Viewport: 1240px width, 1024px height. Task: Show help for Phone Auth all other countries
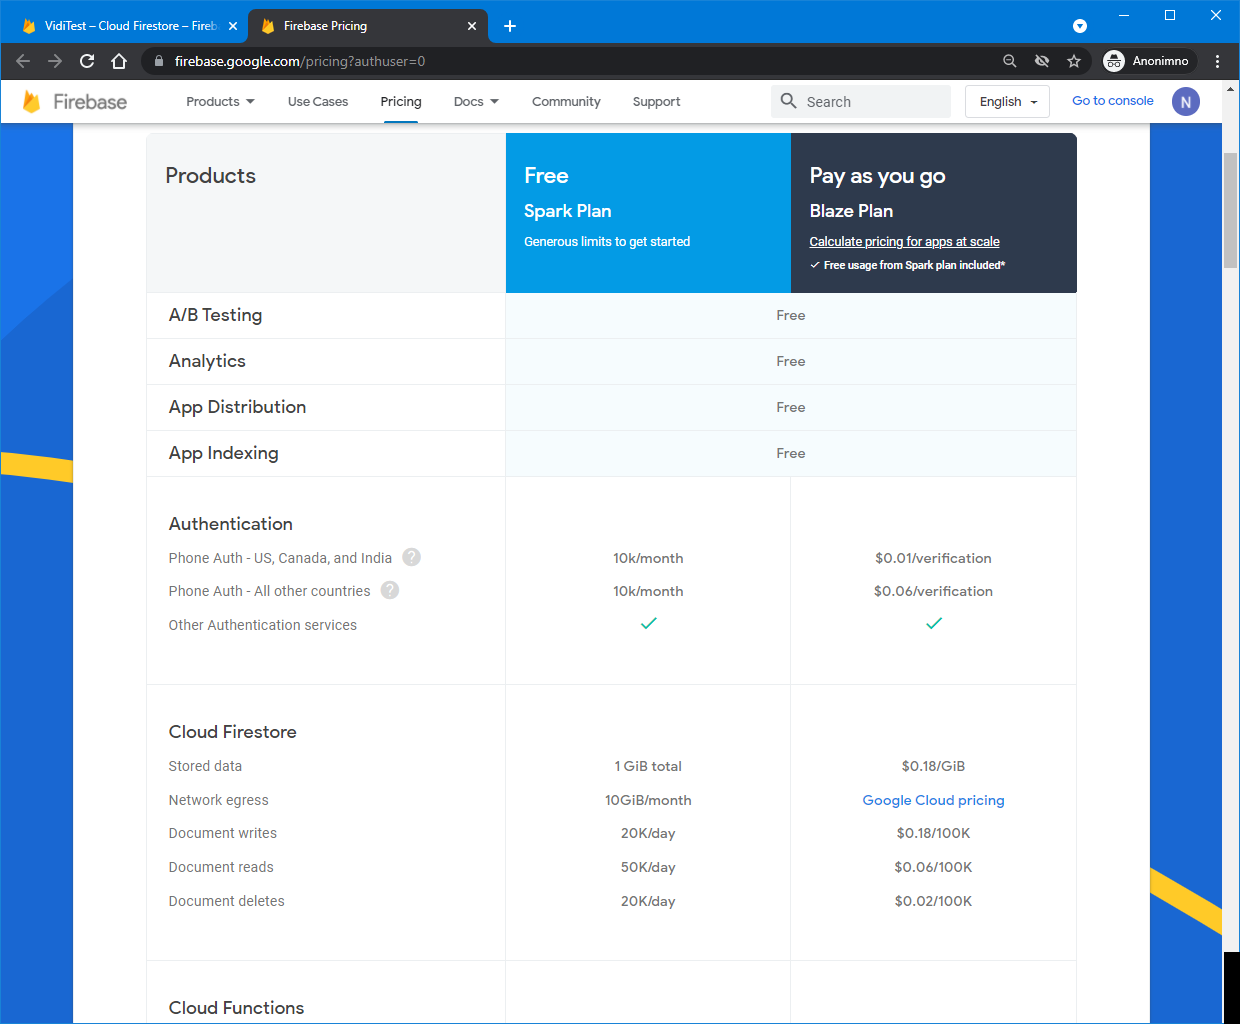coord(390,590)
